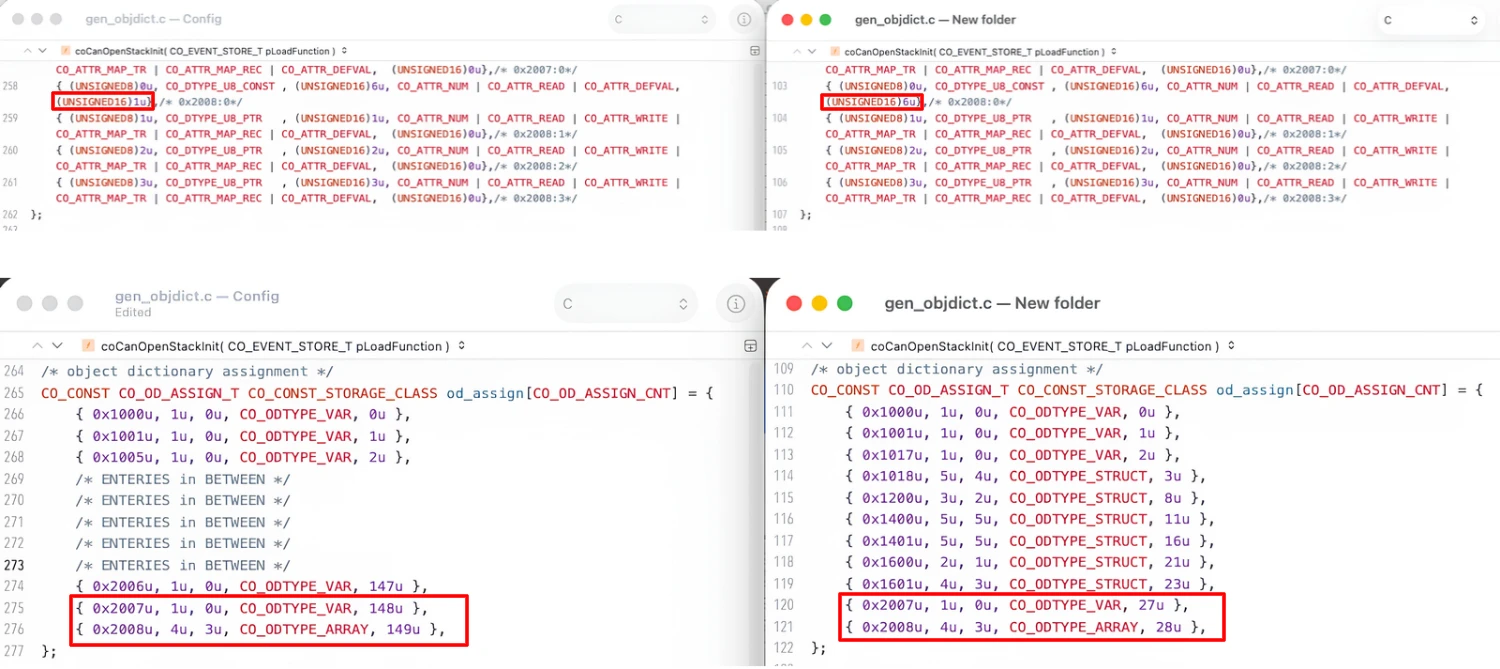Jump to next item in Edited Config window
This screenshot has width=1500, height=669.
pos(58,346)
